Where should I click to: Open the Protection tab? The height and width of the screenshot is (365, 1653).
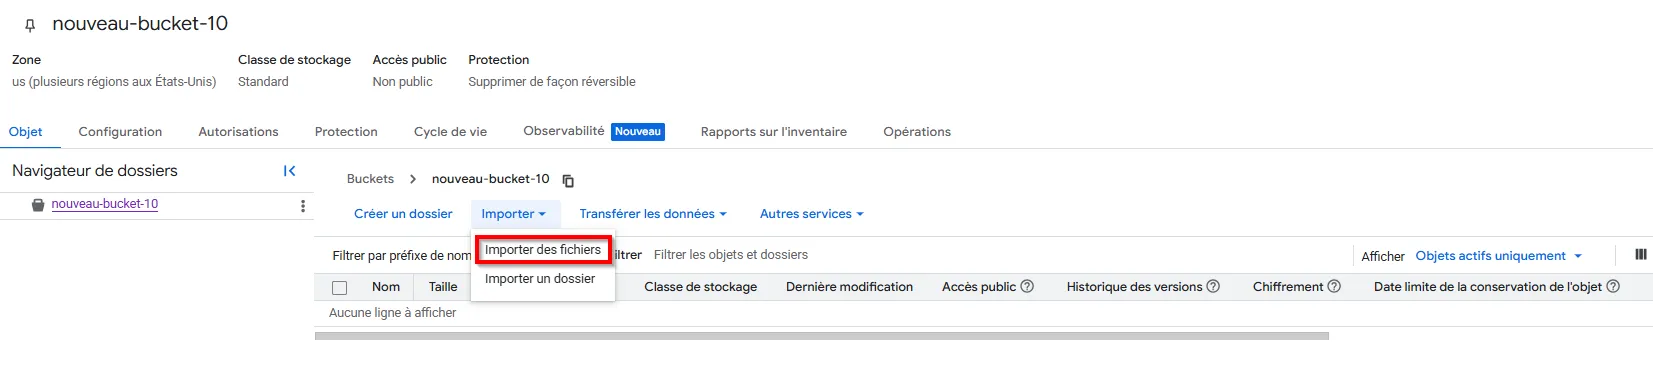[x=346, y=132]
